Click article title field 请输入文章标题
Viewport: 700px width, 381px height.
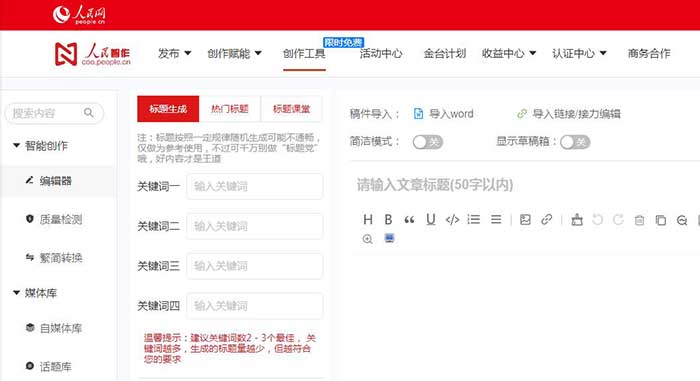(435, 184)
